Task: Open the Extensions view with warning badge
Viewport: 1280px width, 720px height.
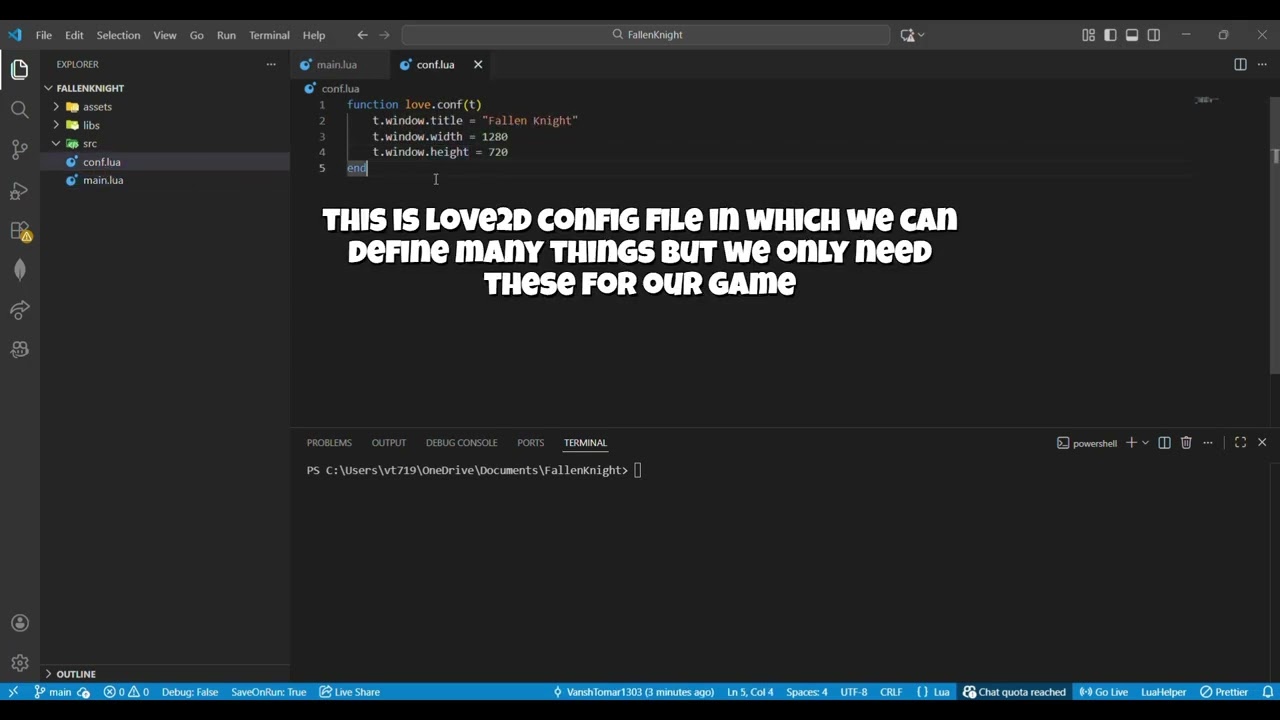Action: 20,231
